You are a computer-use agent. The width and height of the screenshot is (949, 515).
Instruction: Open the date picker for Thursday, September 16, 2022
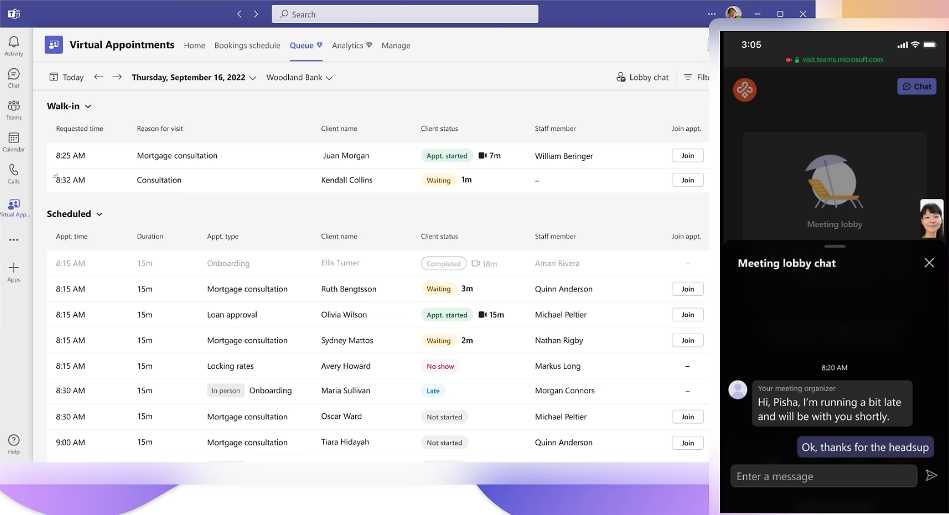pos(194,77)
